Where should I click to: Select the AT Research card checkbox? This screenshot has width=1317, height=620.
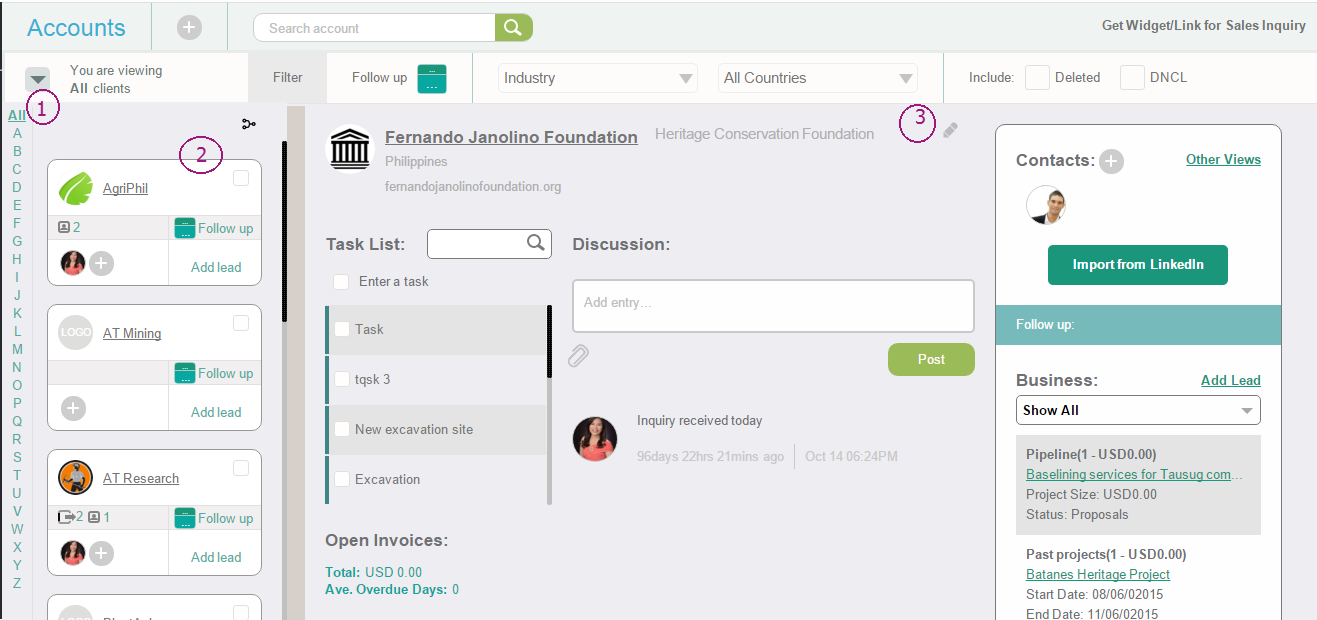241,468
